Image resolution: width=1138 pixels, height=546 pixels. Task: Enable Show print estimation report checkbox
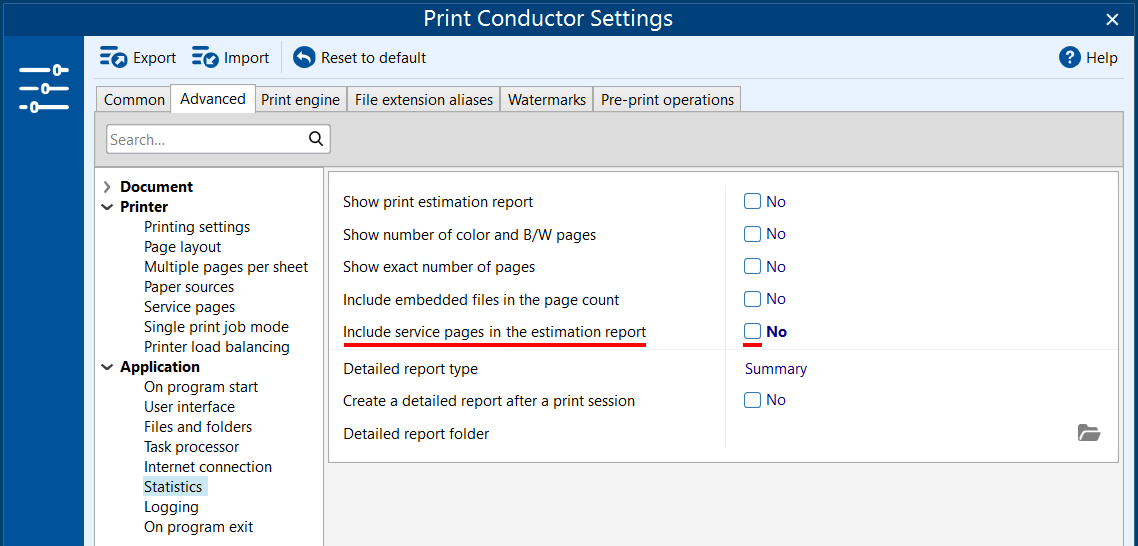tap(753, 202)
